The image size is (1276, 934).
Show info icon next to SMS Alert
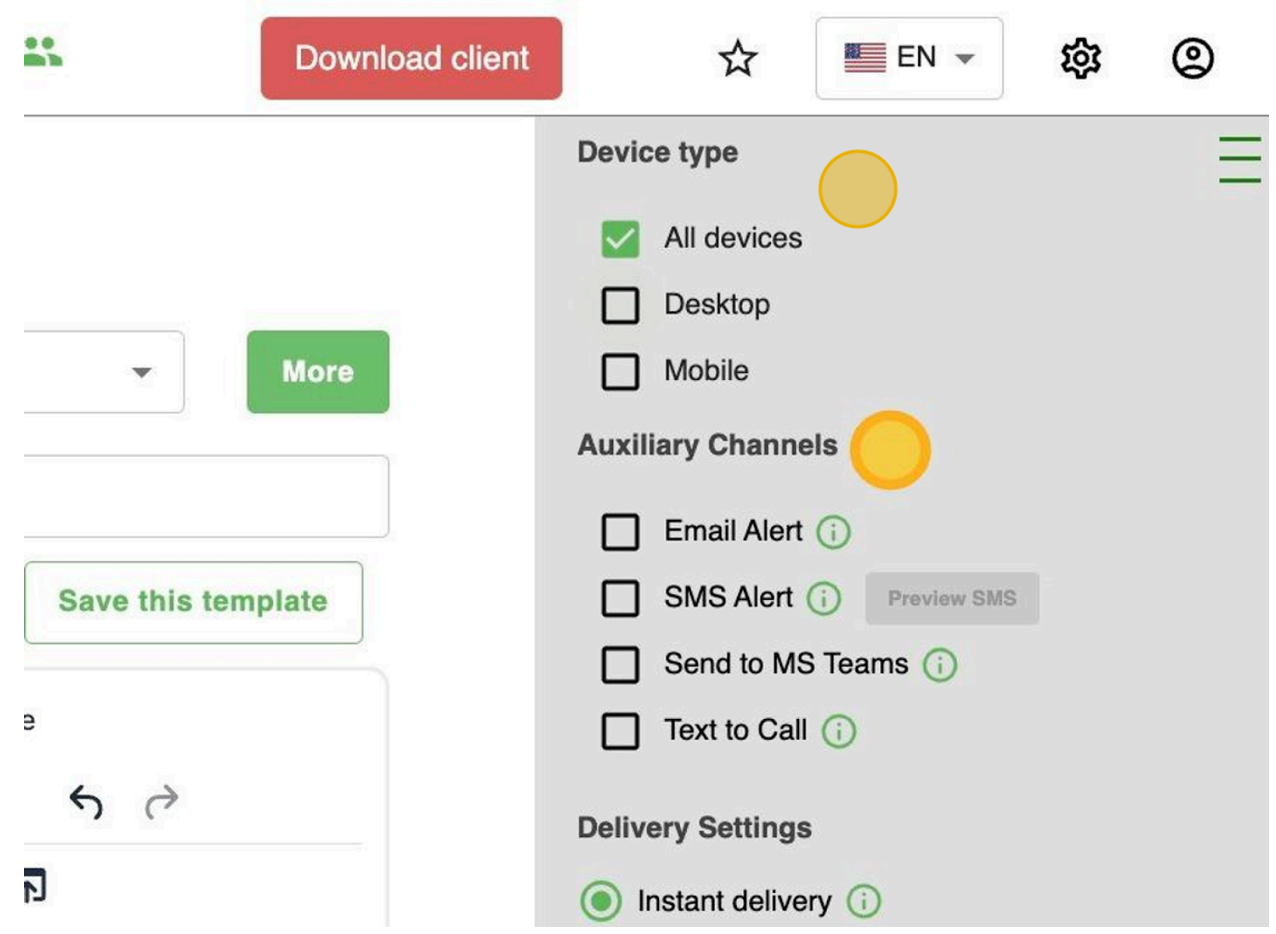point(823,599)
